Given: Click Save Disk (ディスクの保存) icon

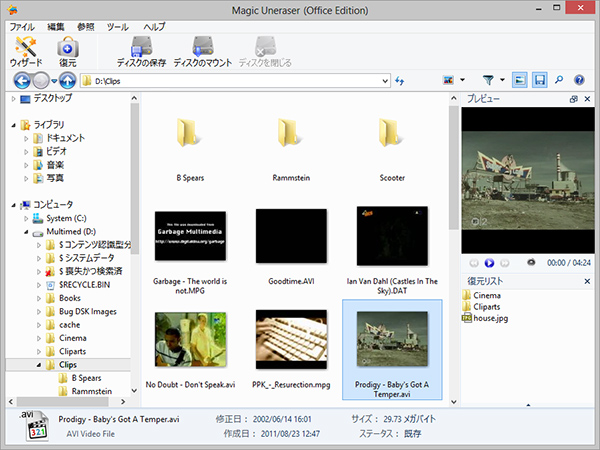Looking at the screenshot, I should (141, 51).
